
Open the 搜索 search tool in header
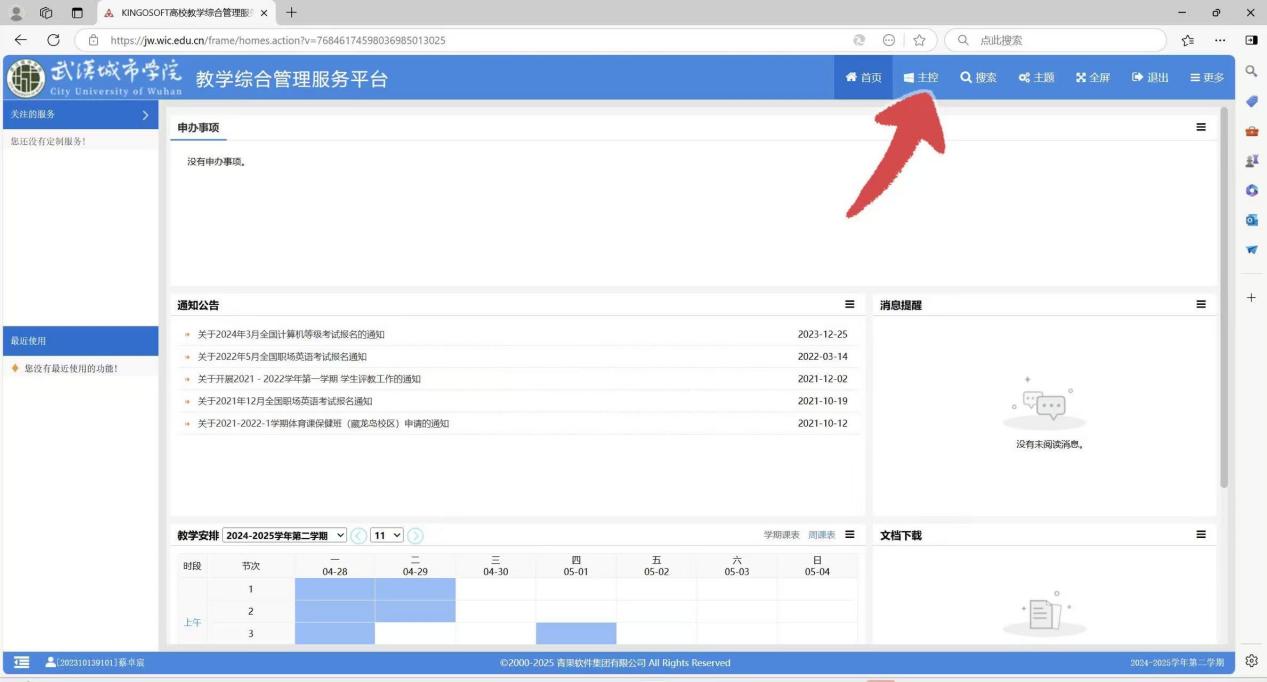[x=966, y=78]
